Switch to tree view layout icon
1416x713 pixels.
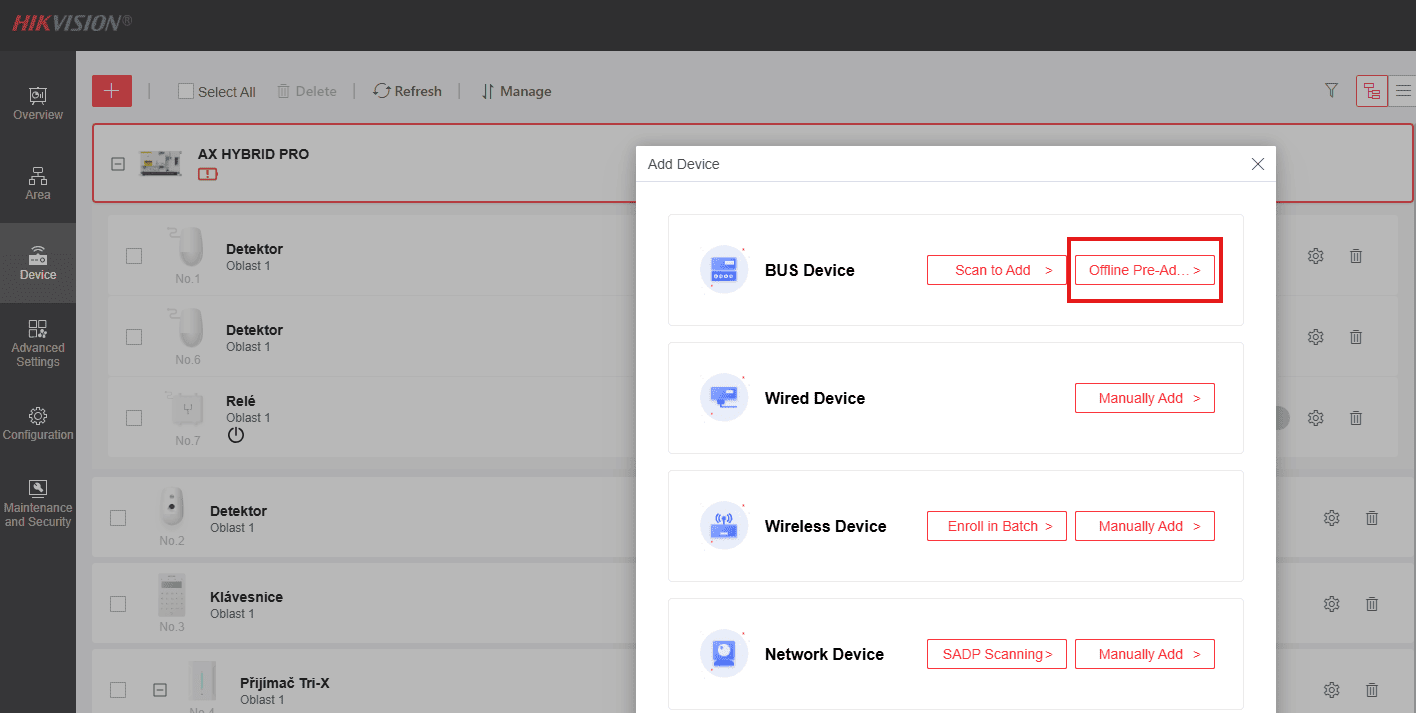pos(1371,91)
